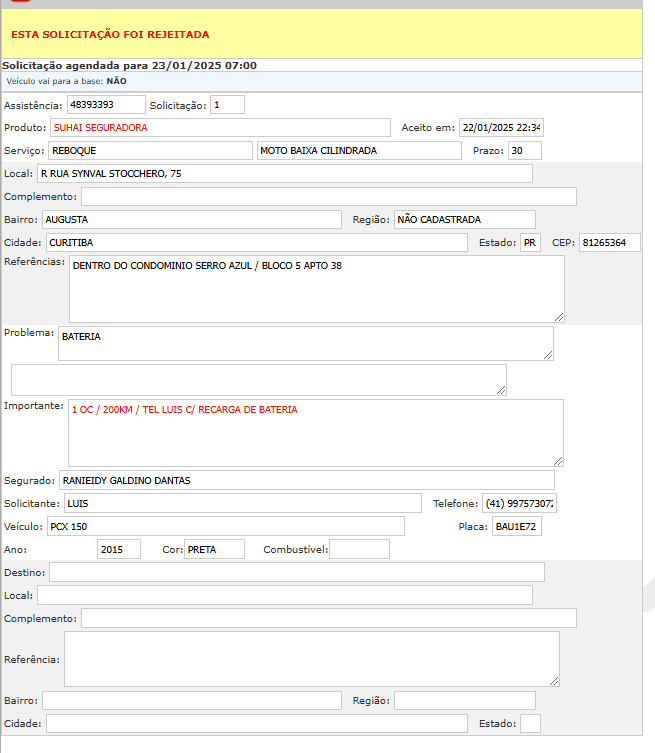Viewport: 655px width, 753px height.
Task: Click the Produto field showing SUHAI SEGURADORA
Action: pos(220,128)
